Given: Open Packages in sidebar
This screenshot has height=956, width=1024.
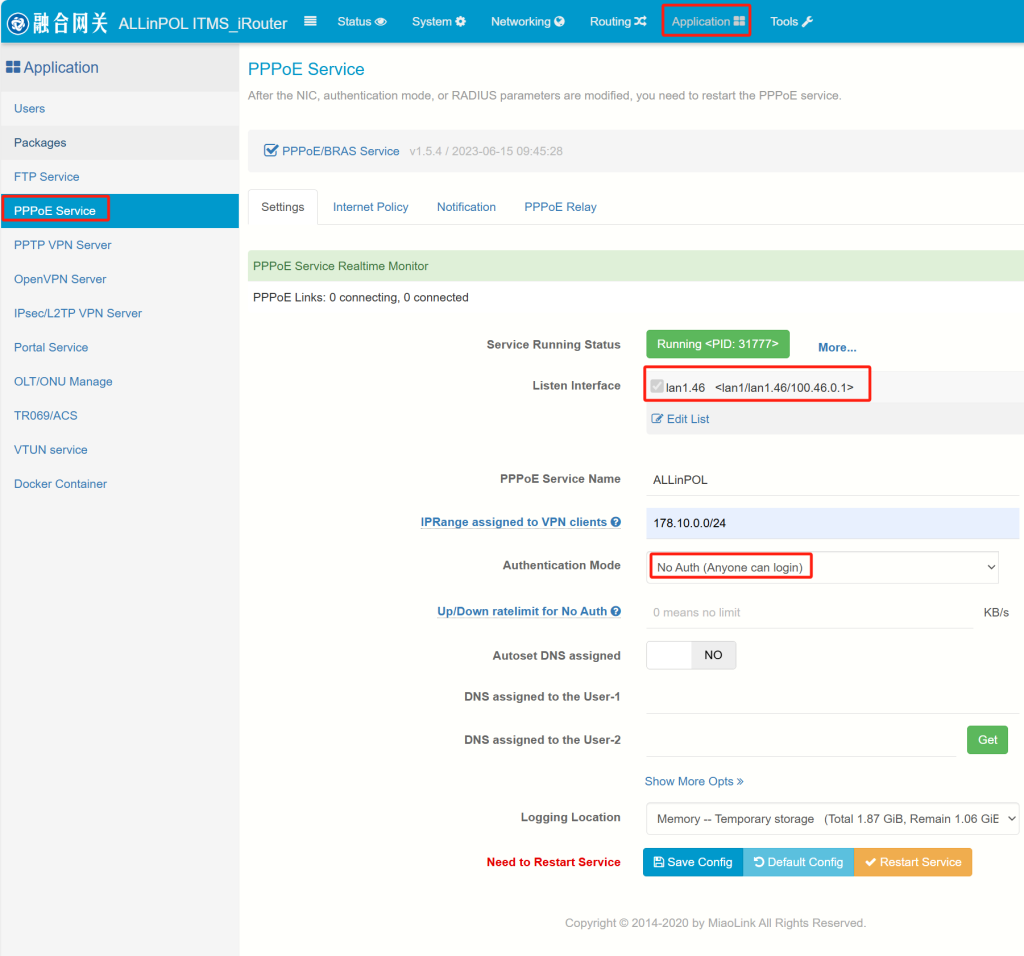Looking at the screenshot, I should pos(120,142).
